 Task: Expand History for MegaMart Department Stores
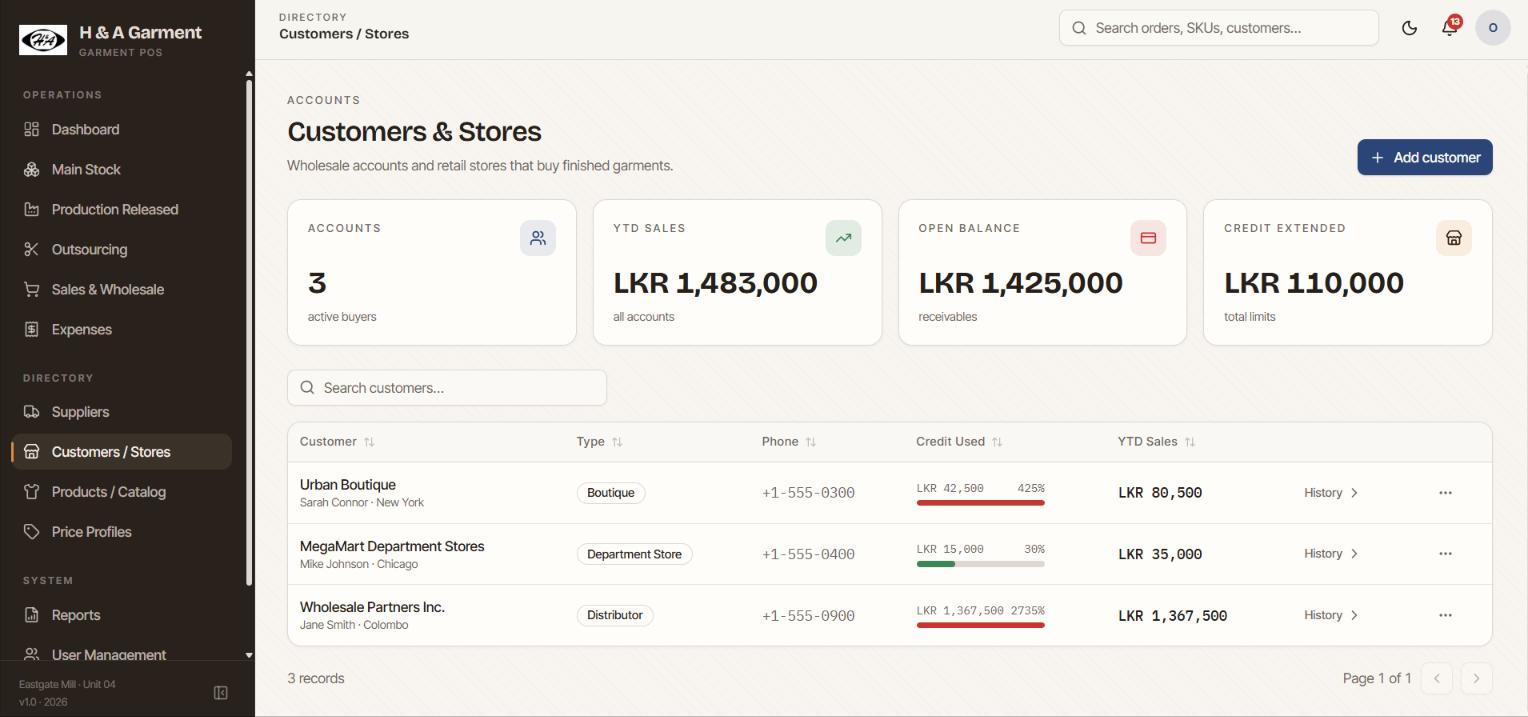[x=1331, y=554]
